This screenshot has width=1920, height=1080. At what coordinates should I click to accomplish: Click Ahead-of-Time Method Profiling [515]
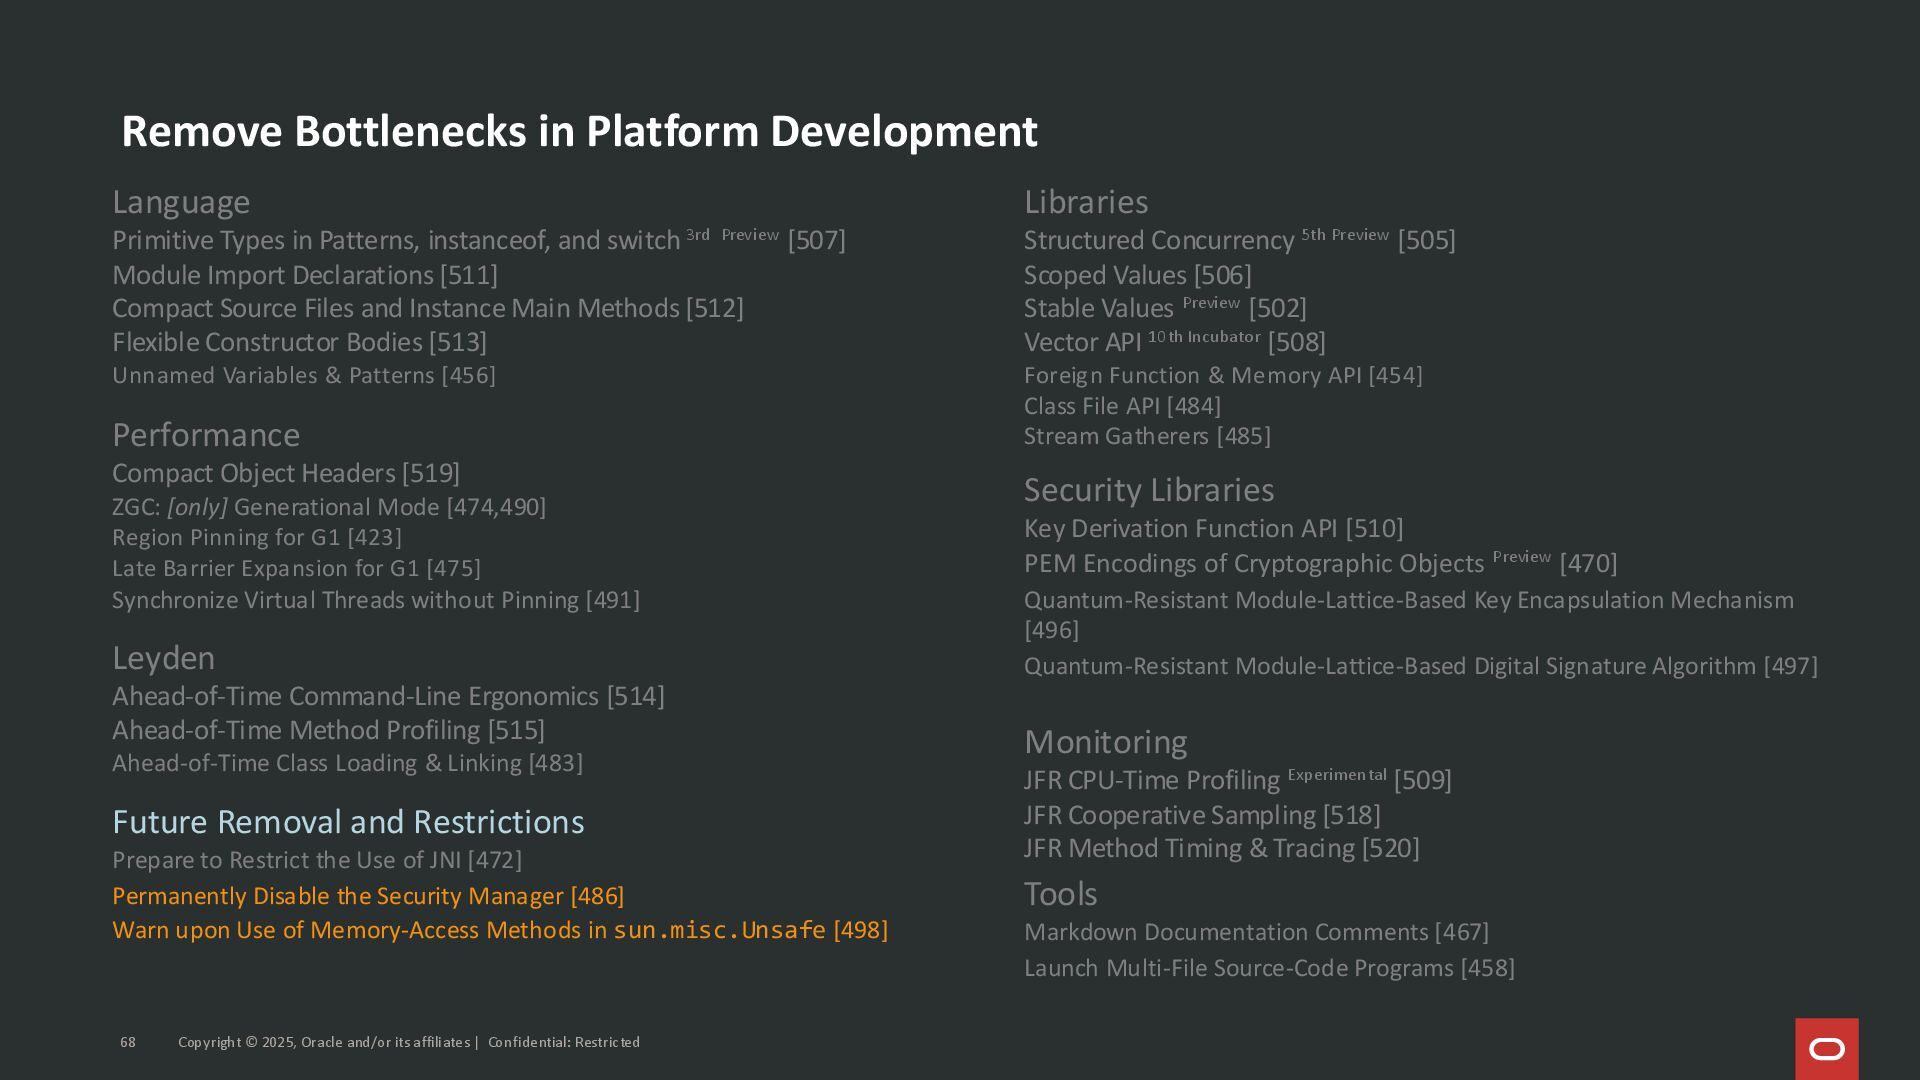pyautogui.click(x=328, y=730)
